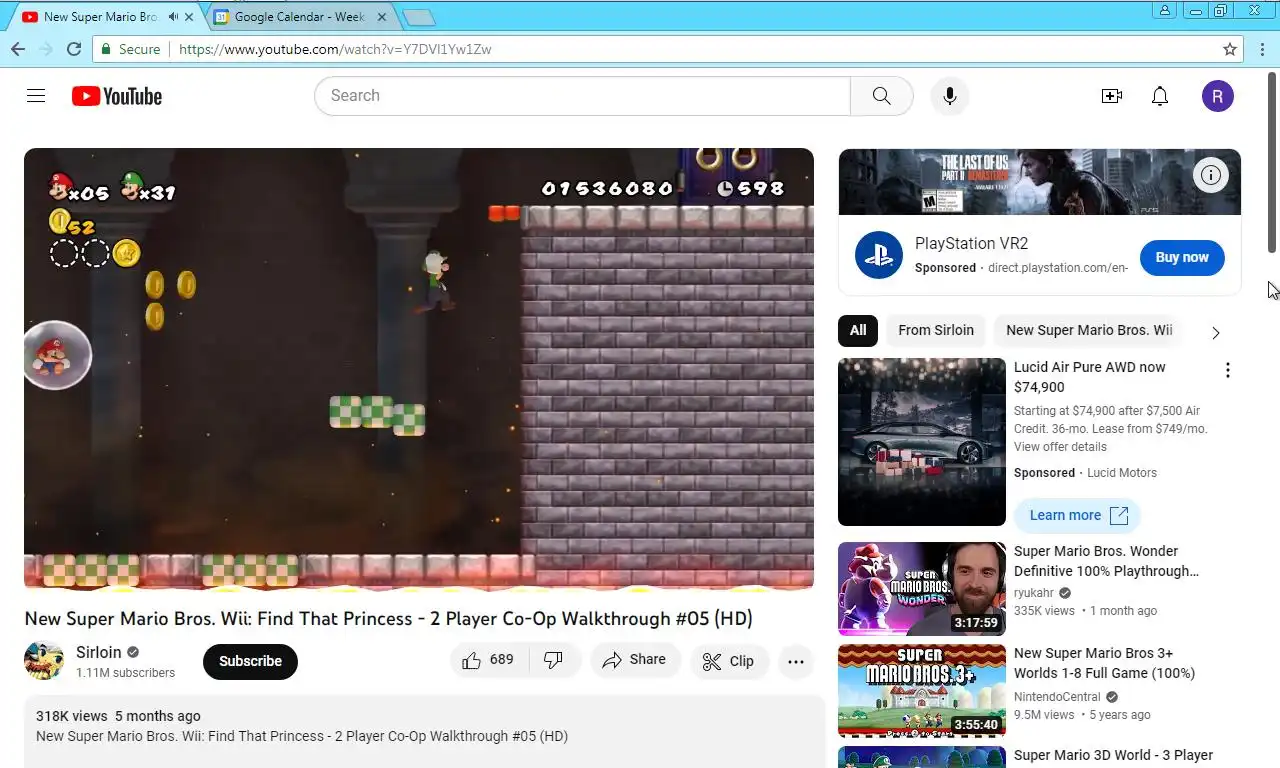
Task: Mute the YouTube tab audio icon
Action: pyautogui.click(x=173, y=17)
